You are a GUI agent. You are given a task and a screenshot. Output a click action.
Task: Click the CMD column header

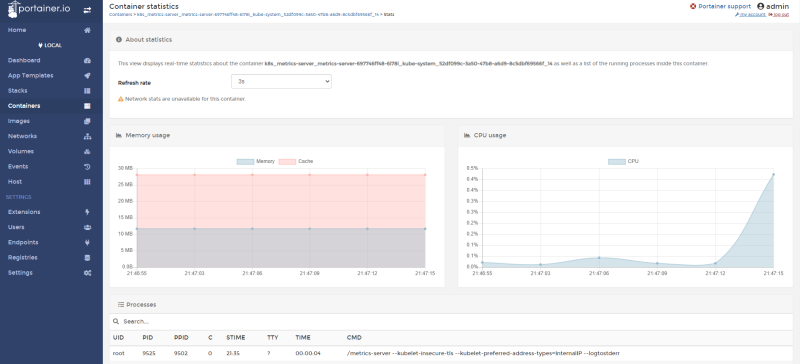pos(354,337)
